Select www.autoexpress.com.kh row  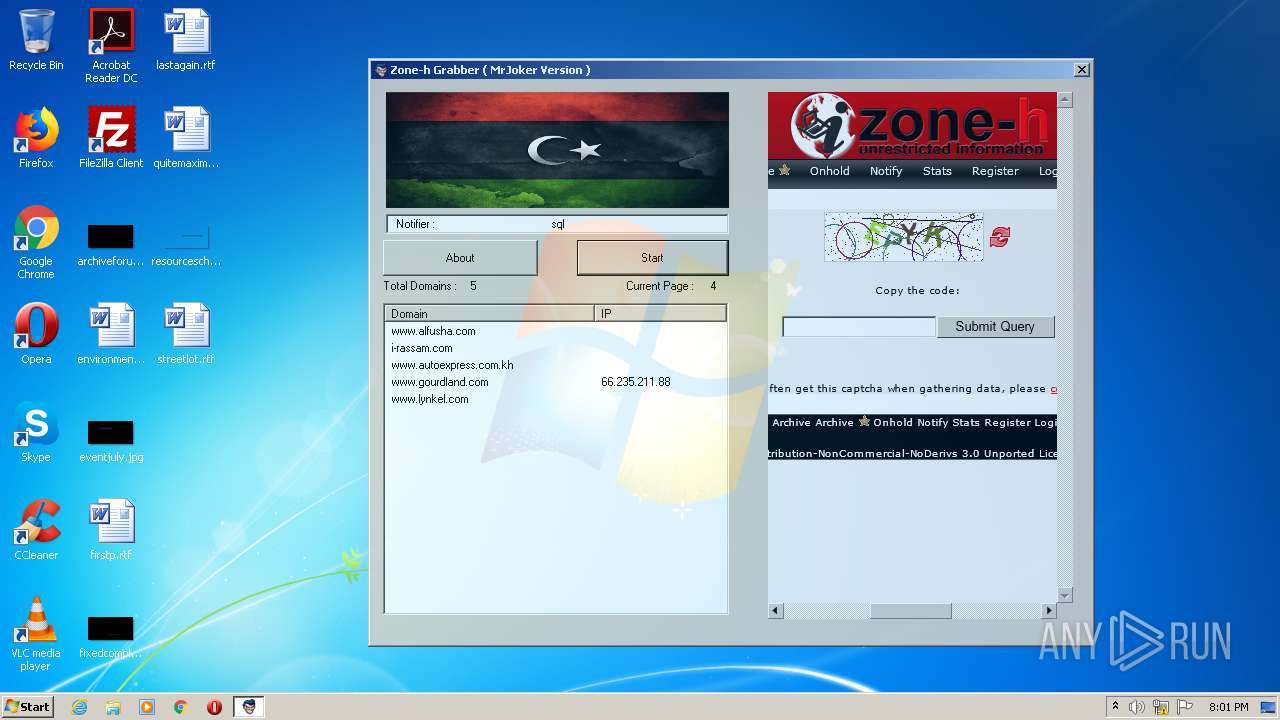click(451, 365)
